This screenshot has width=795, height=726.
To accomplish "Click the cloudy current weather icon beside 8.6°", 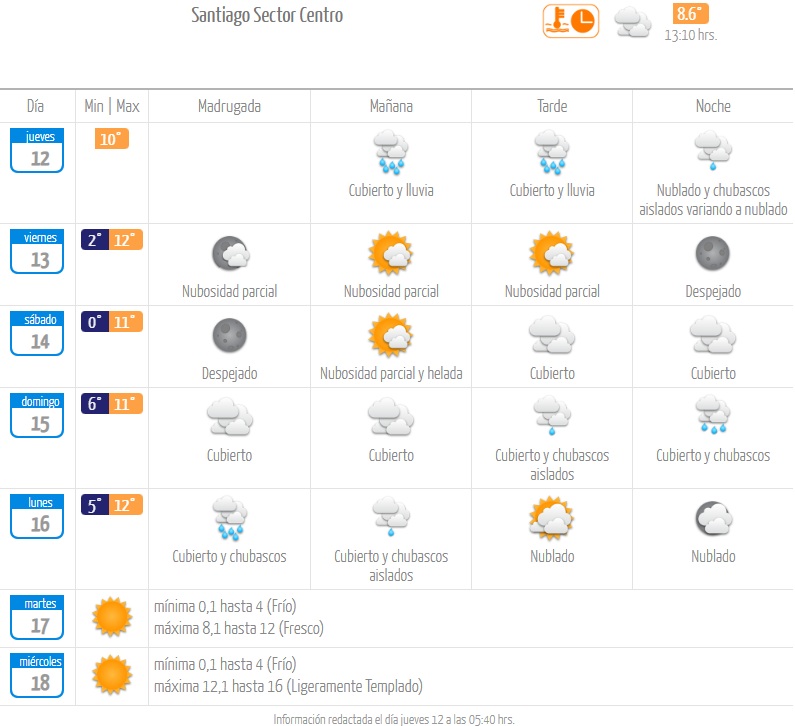I will point(632,23).
